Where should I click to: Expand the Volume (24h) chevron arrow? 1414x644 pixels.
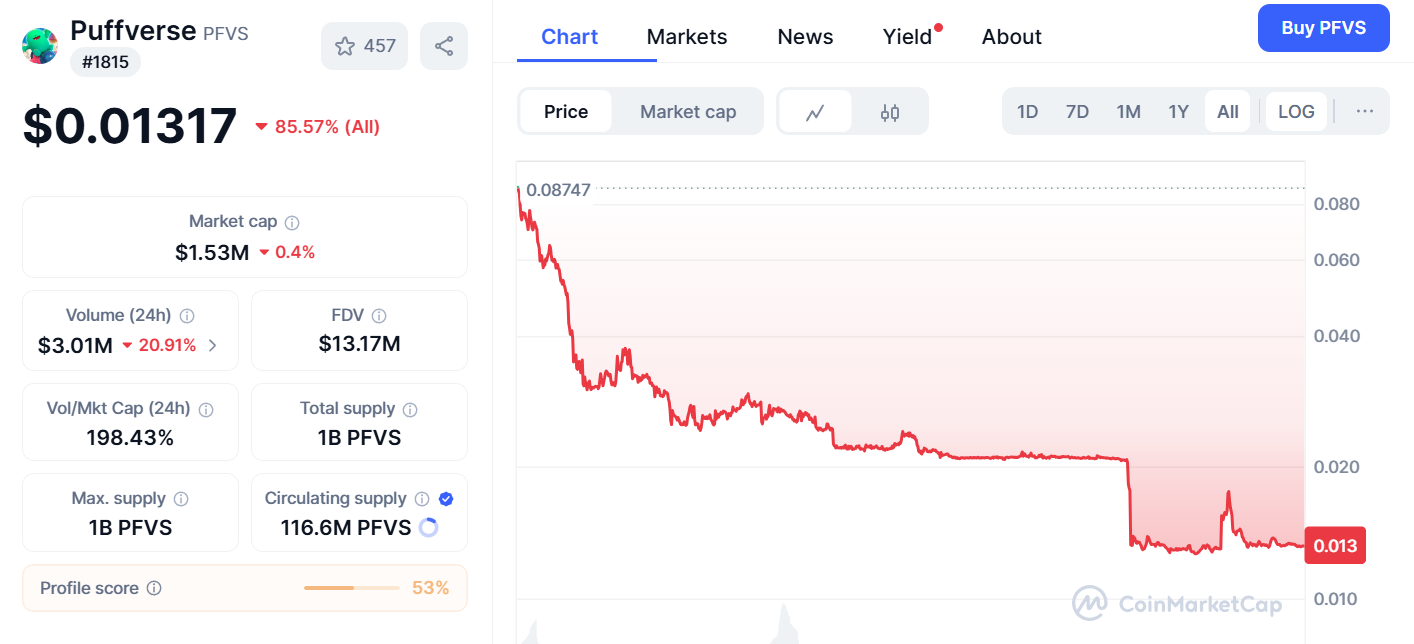pyautogui.click(x=212, y=346)
